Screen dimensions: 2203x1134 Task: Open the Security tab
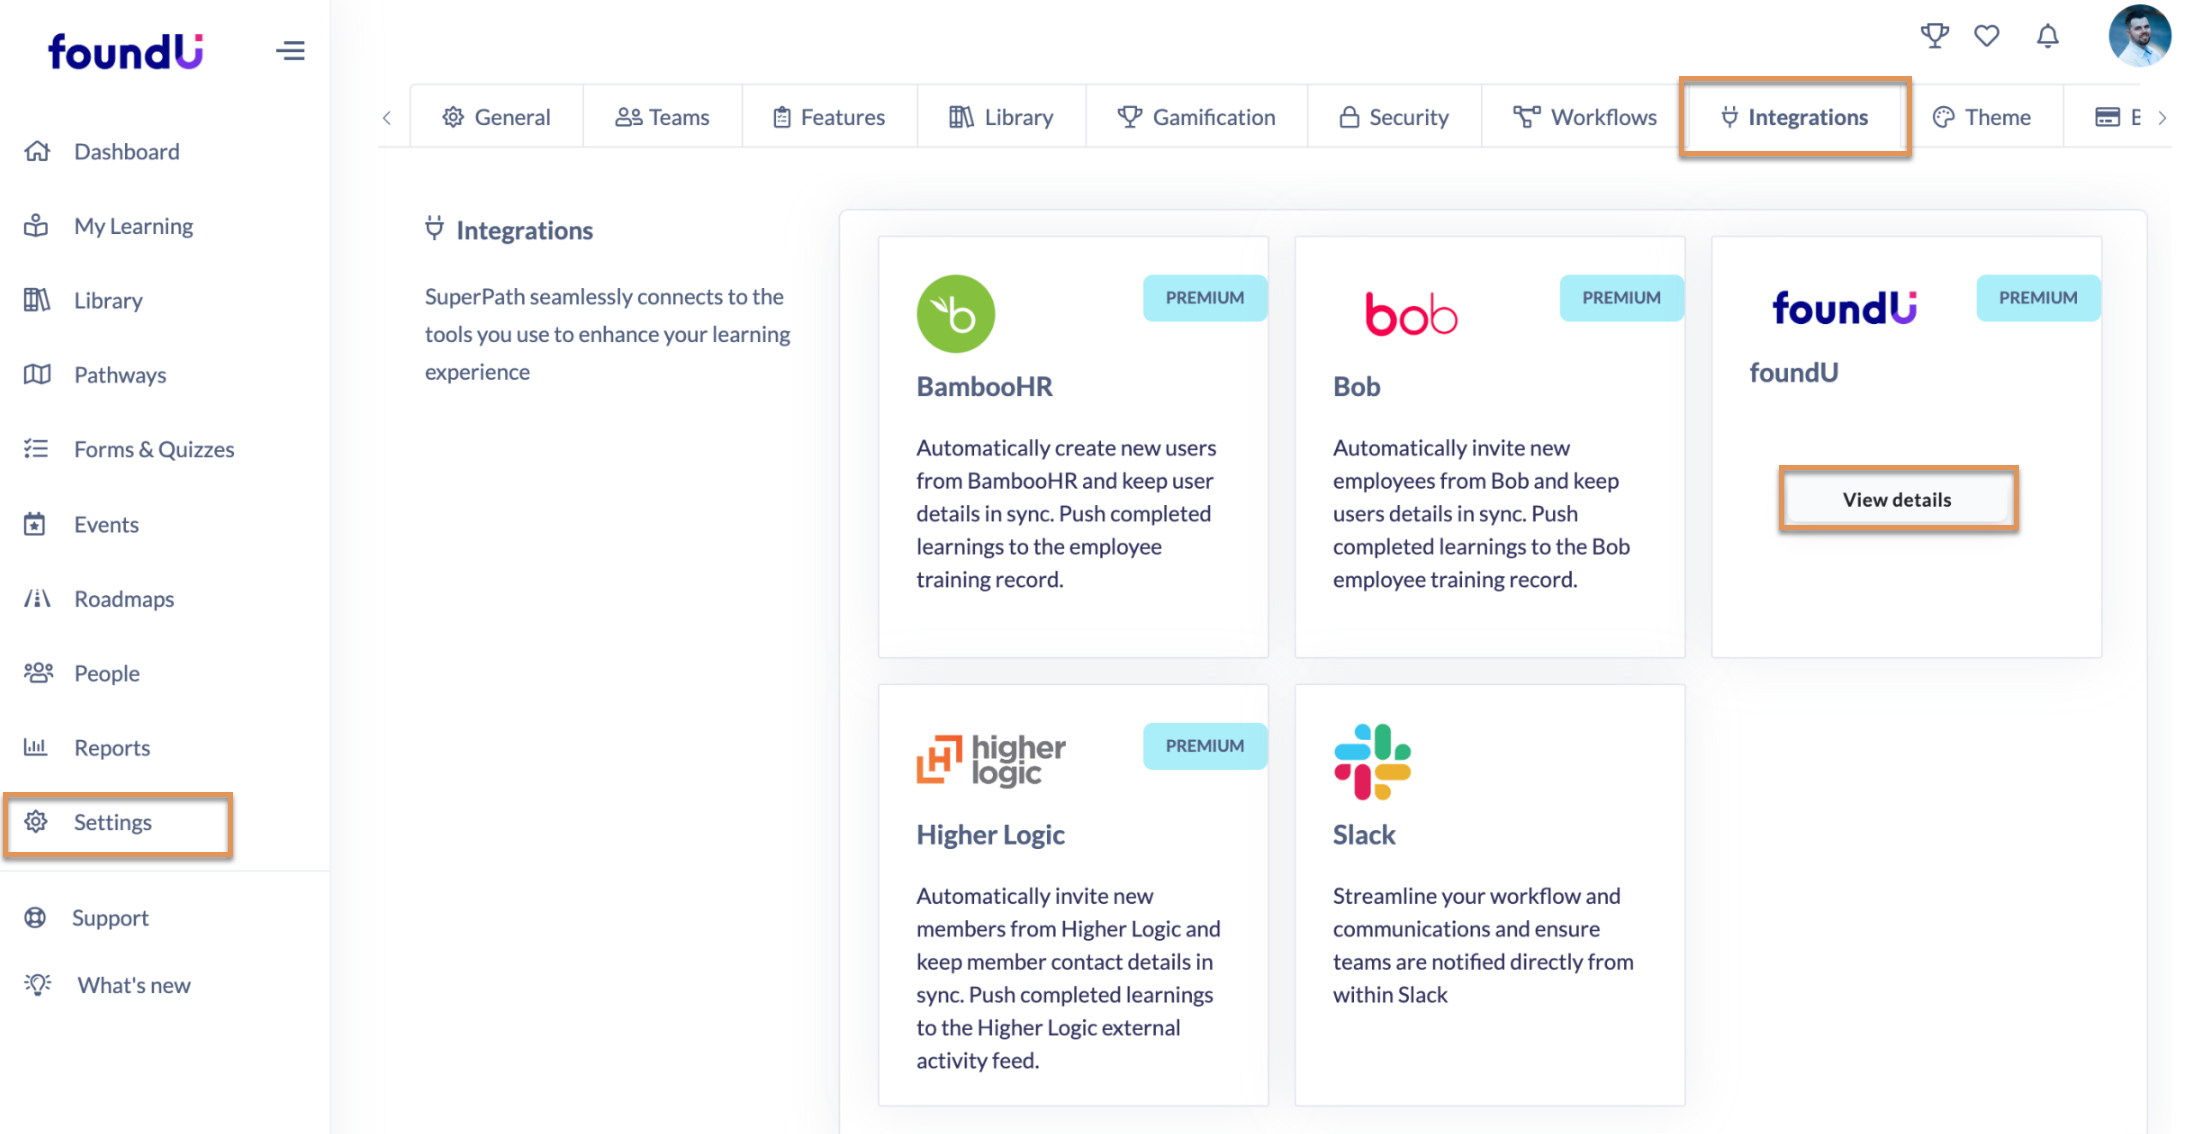point(1394,117)
